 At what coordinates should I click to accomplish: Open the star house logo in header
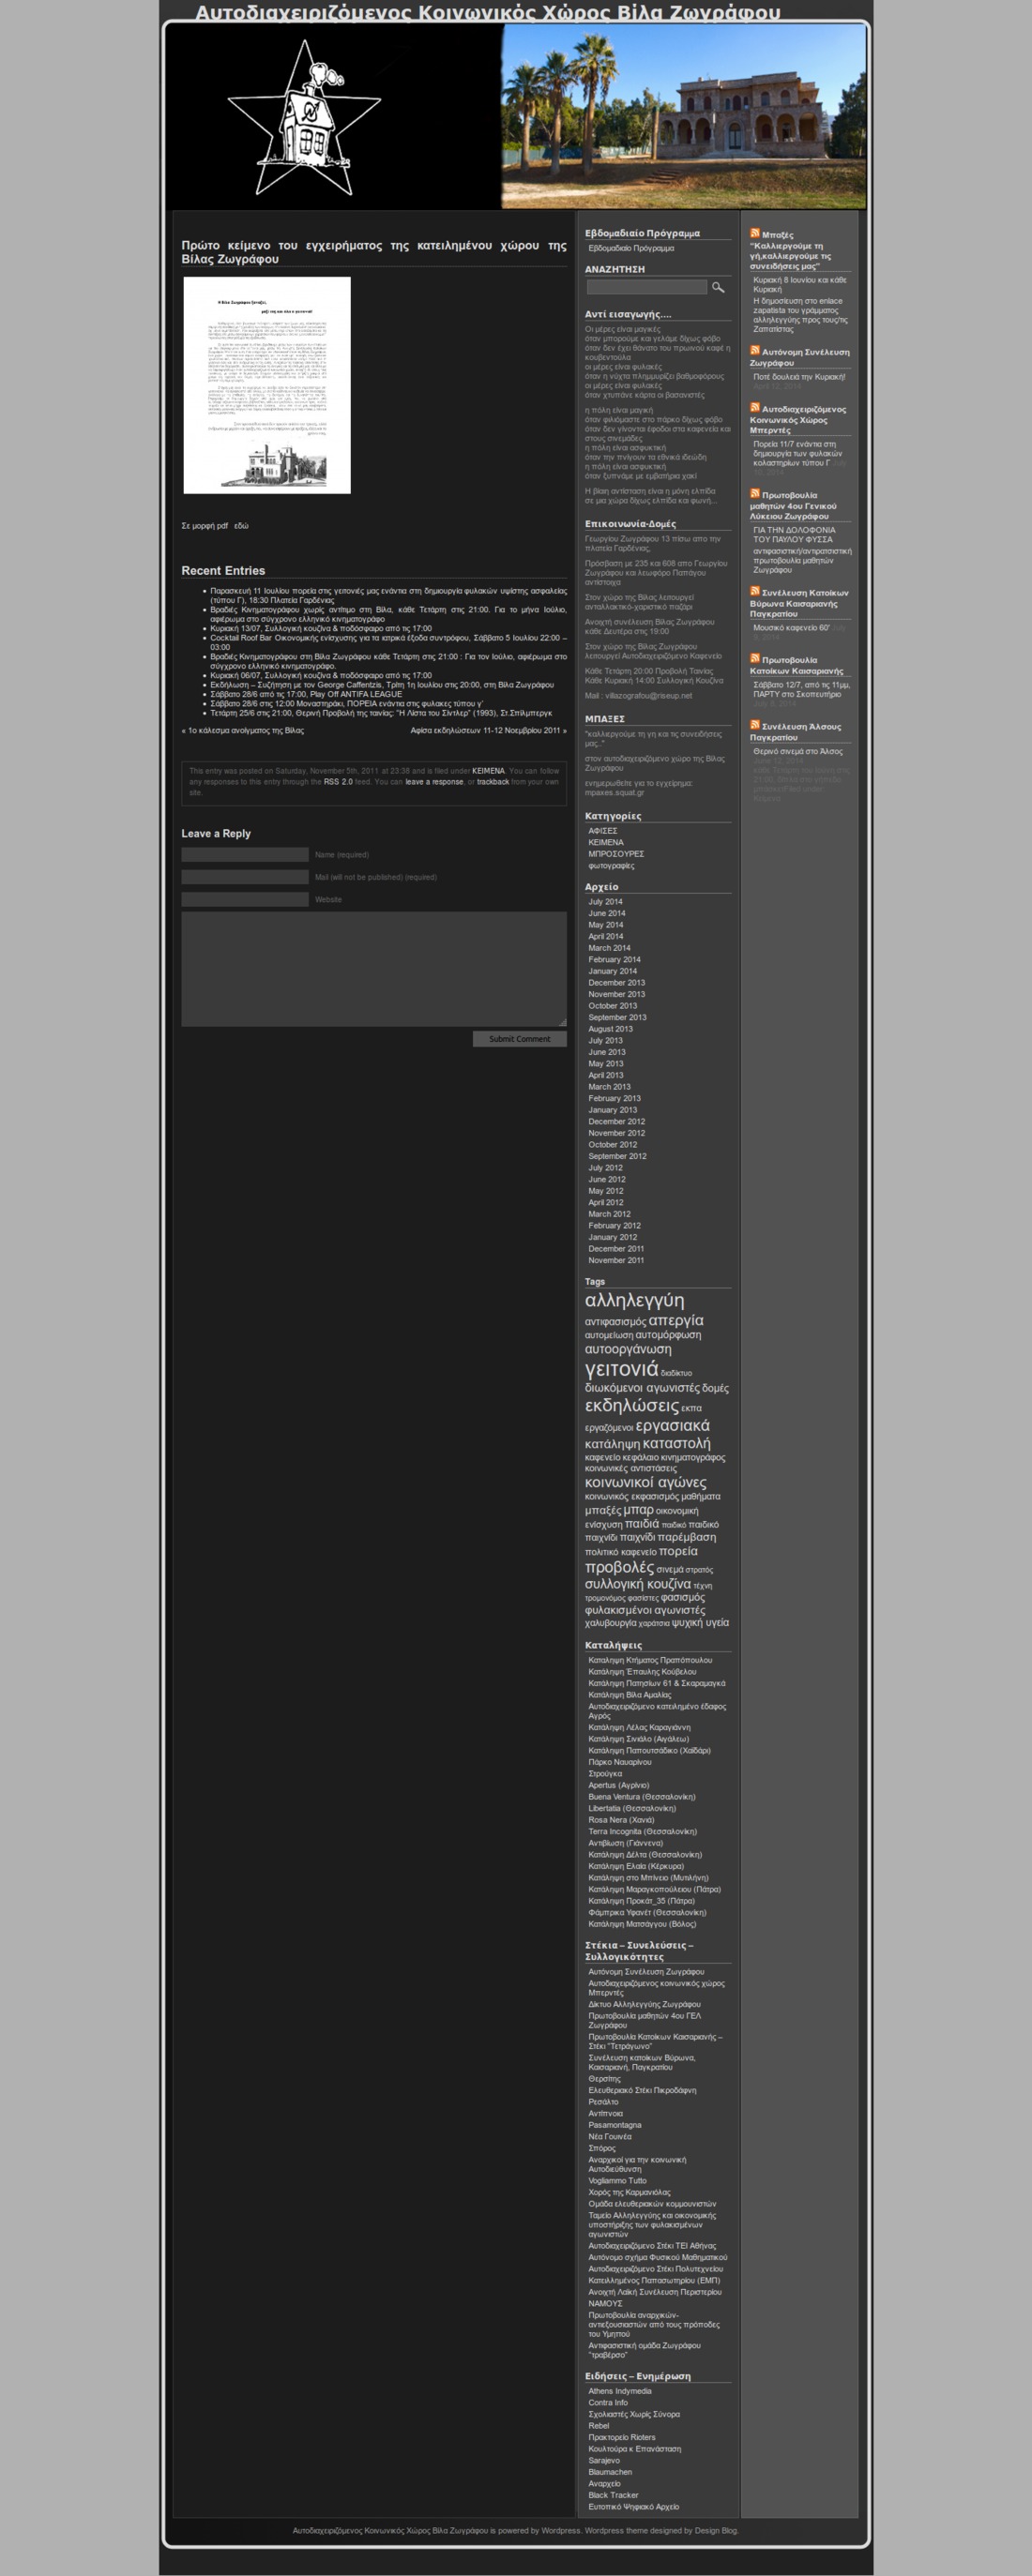[304, 117]
